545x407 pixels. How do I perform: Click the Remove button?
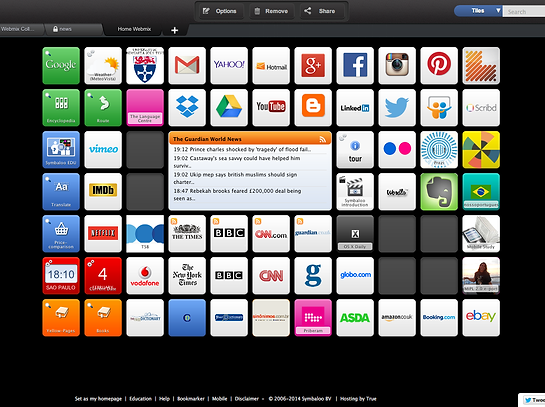tap(271, 11)
